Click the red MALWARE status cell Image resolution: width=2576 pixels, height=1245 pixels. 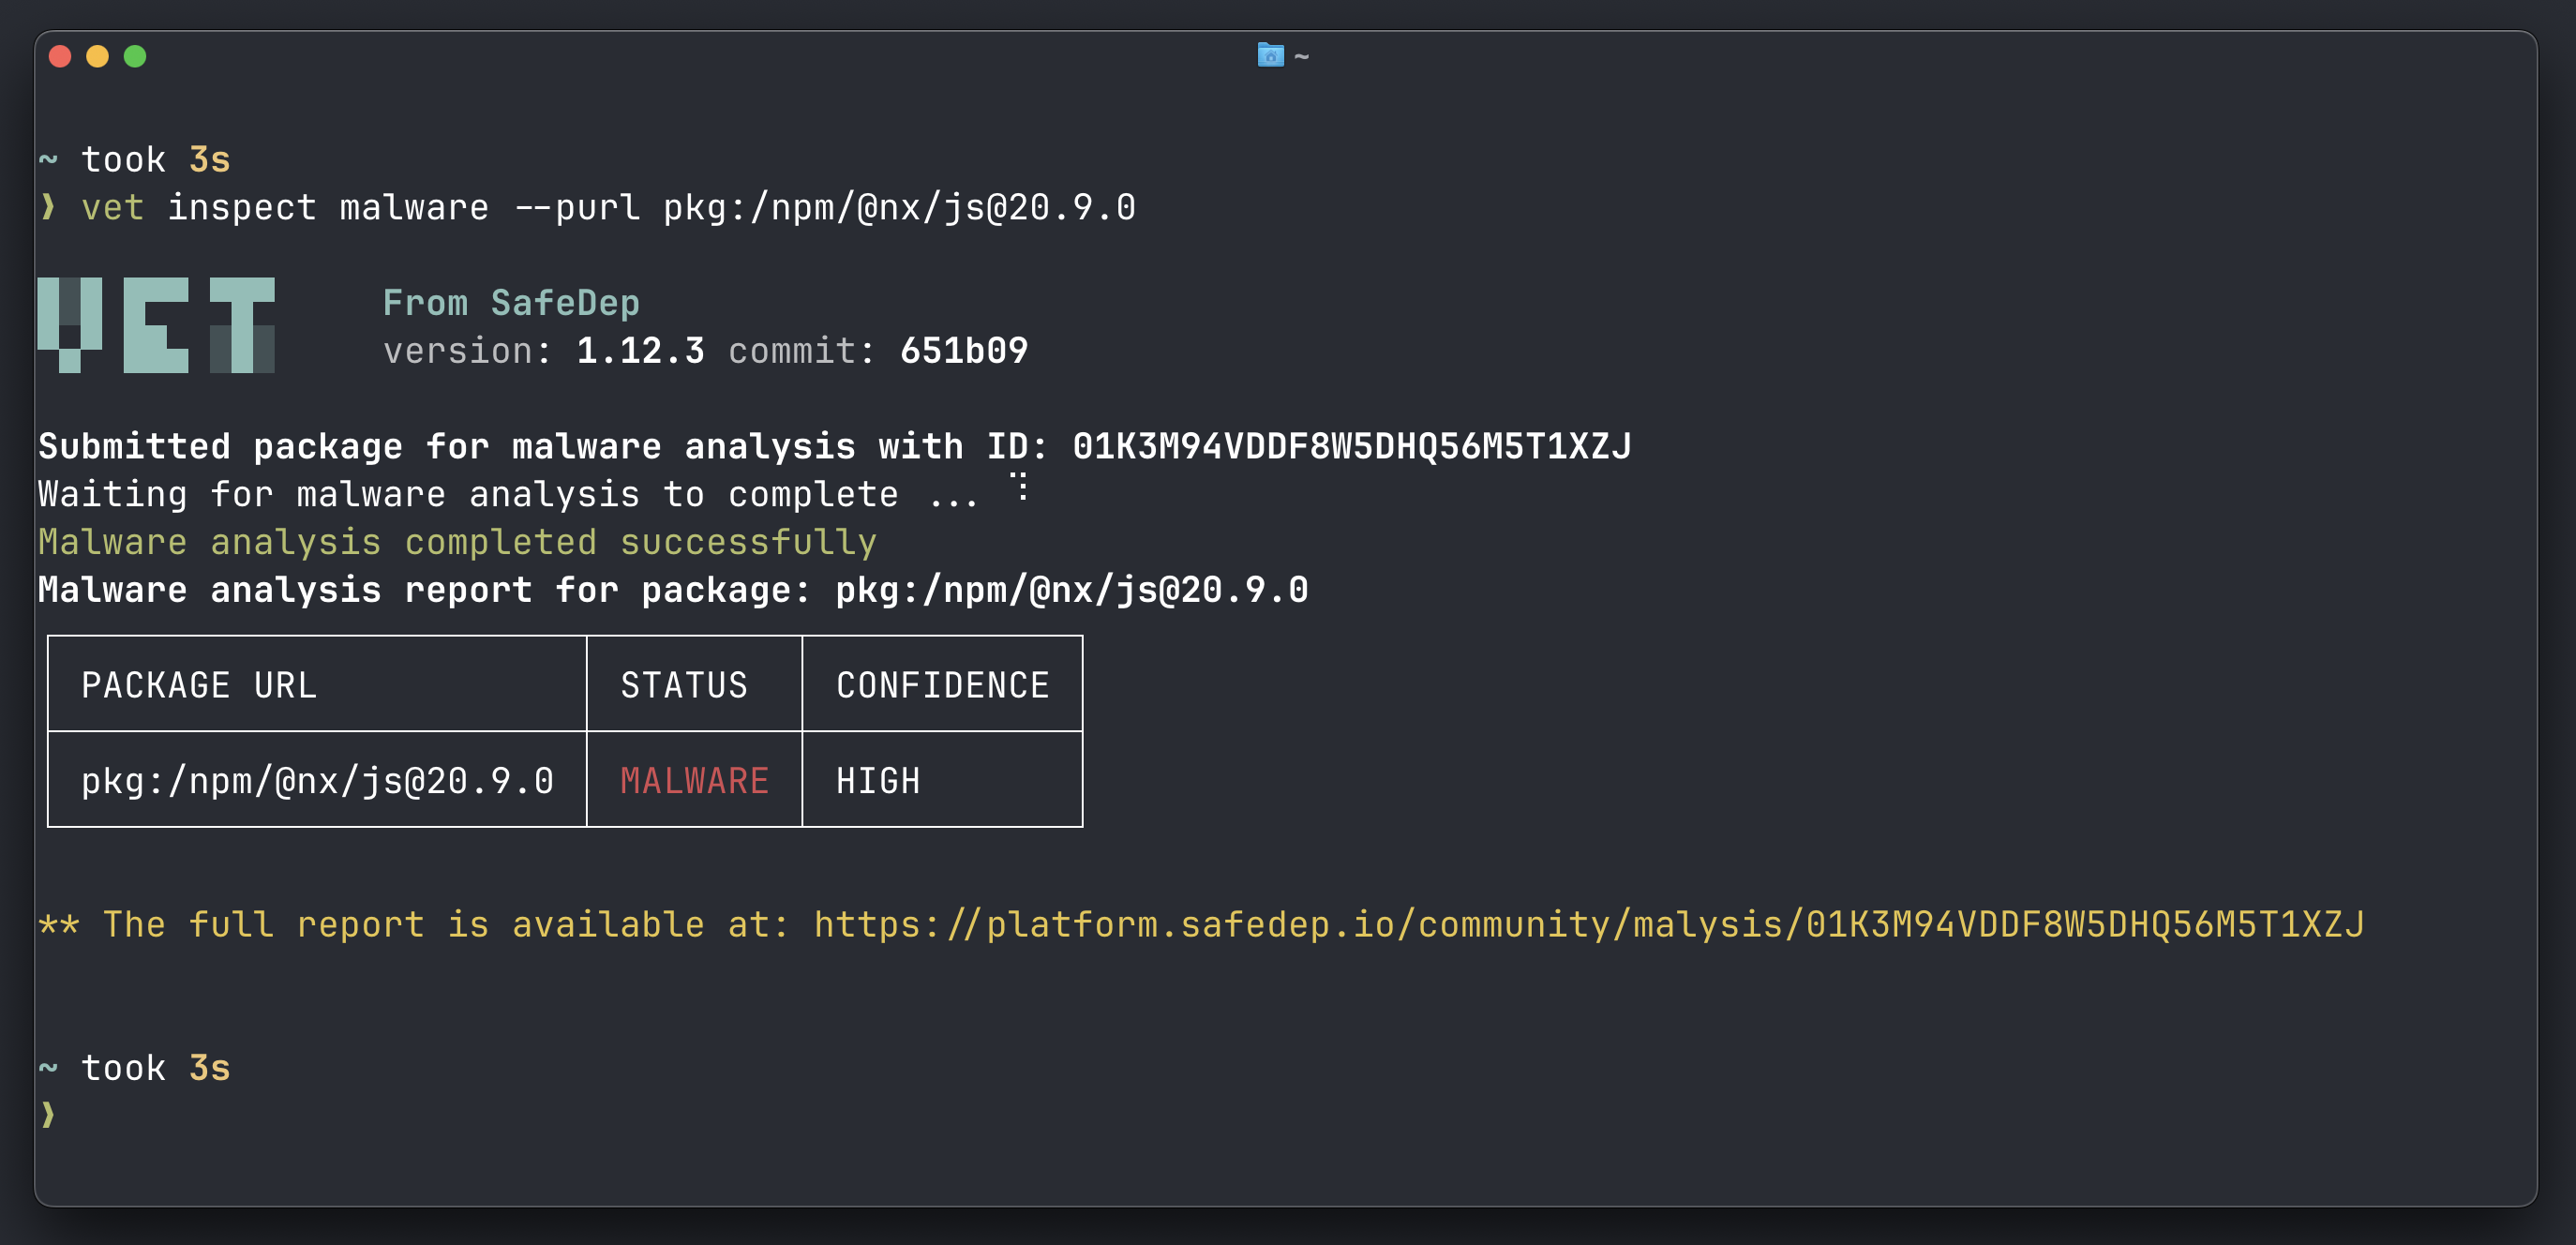(x=694, y=781)
